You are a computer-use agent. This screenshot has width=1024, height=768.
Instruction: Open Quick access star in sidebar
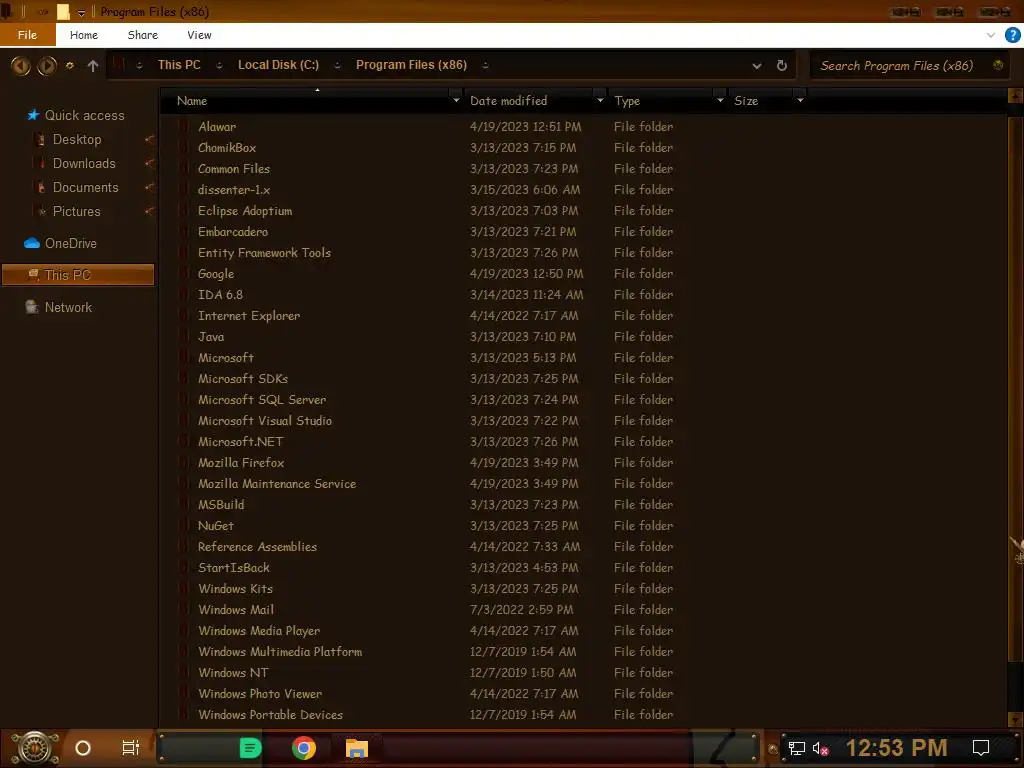(33, 116)
